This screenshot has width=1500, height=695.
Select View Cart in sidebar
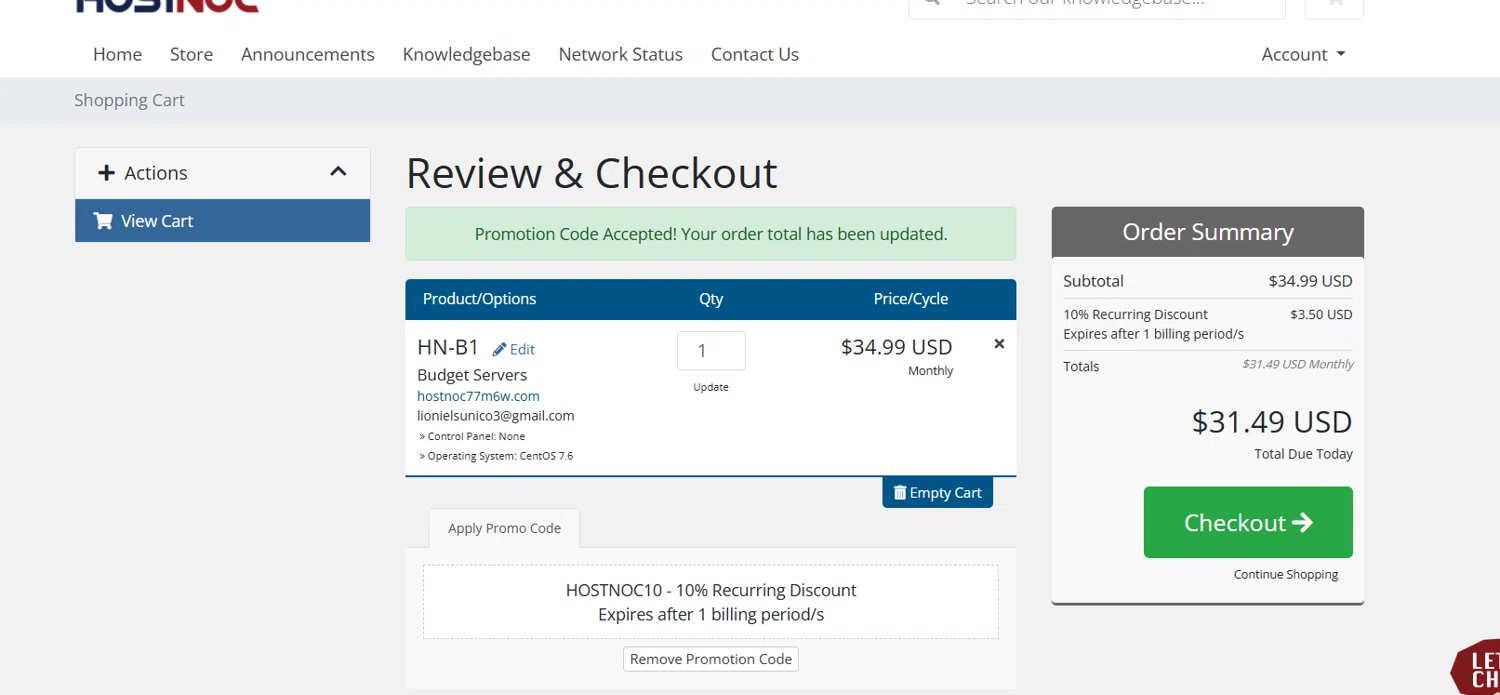[222, 221]
